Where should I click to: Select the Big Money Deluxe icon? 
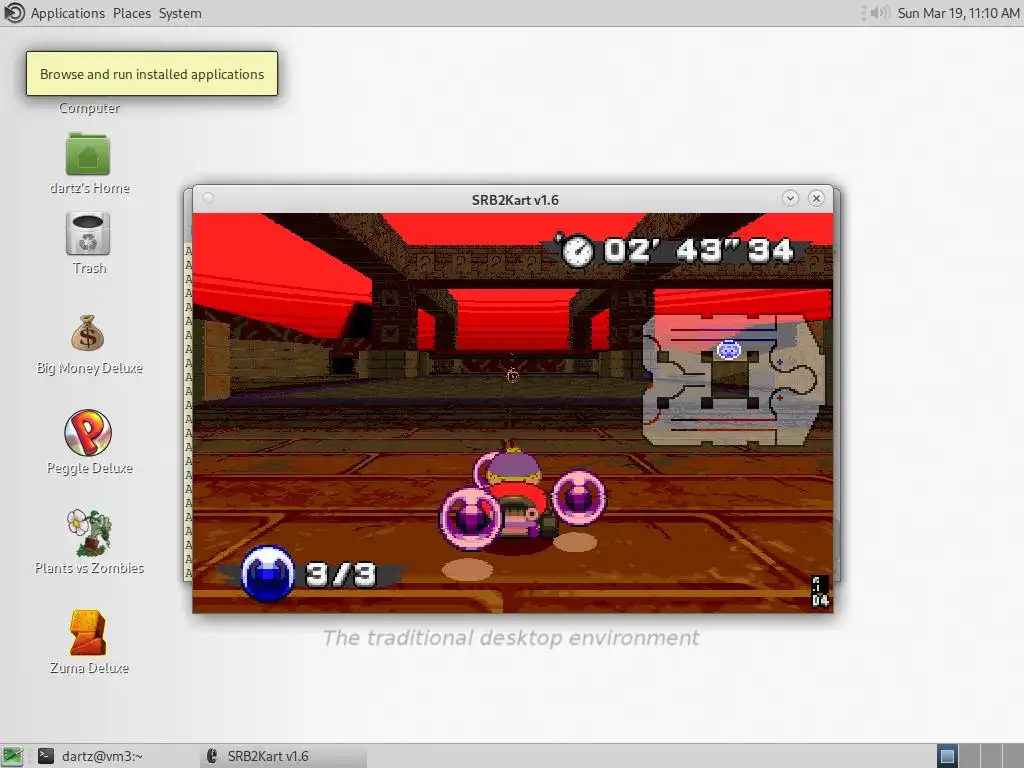[x=88, y=334]
